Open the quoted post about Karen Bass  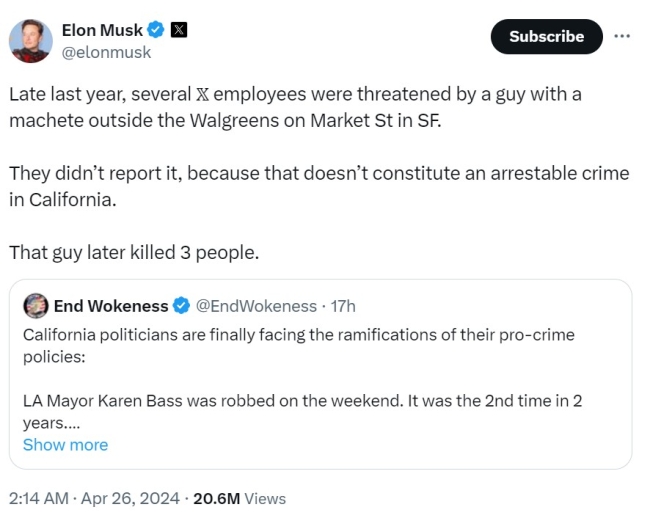[x=320, y=374]
